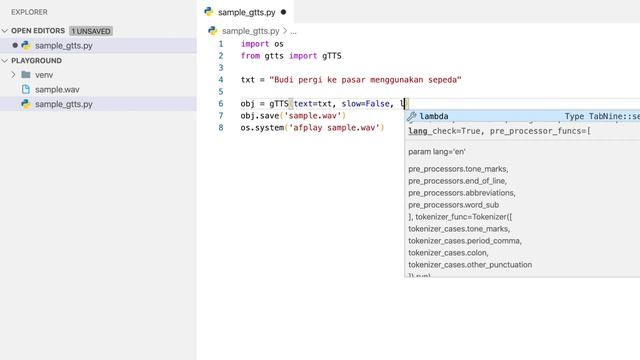Click os.system('afplay sample.wav') line
Viewport: 640px width, 360px height.
[312, 127]
